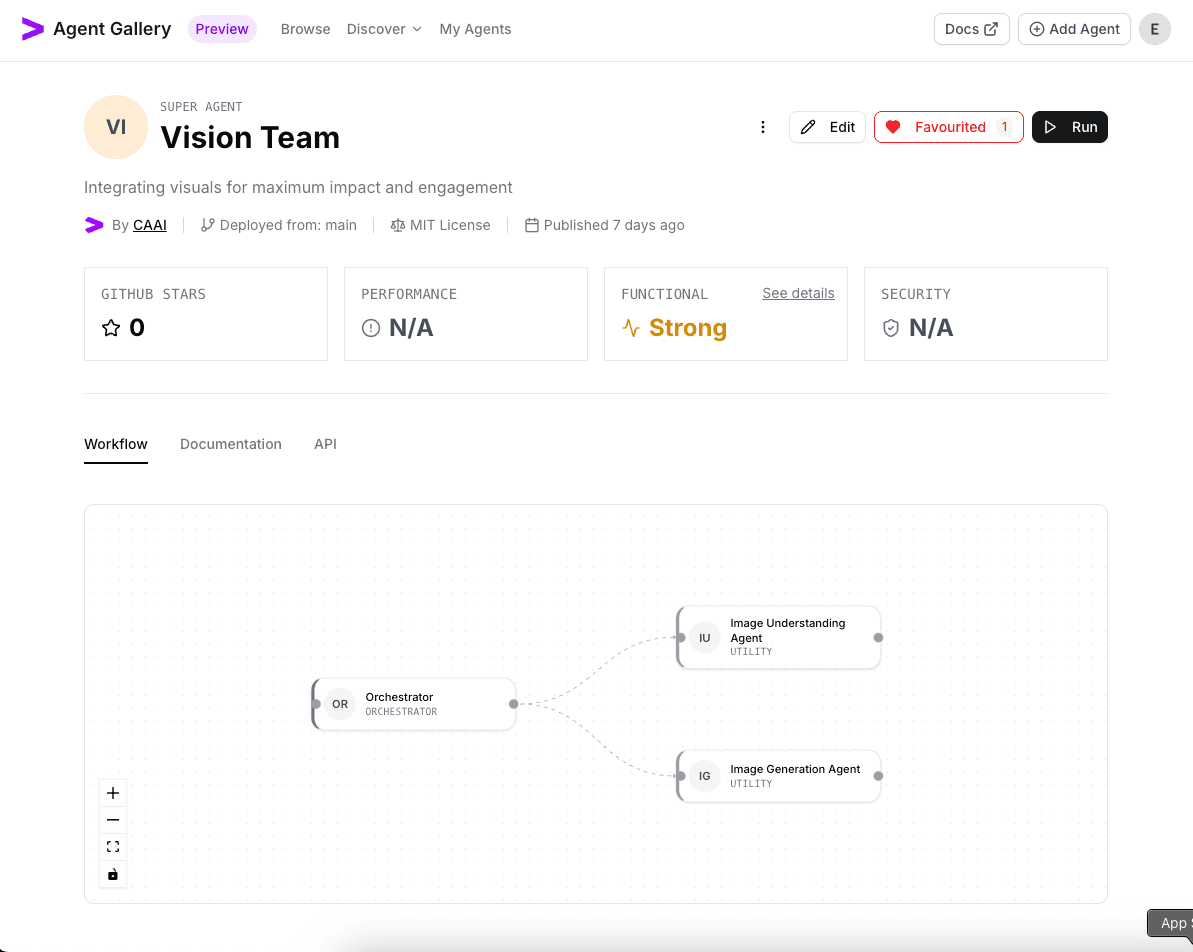Click the Preview badge toggle
Viewport: 1193px width, 952px height.
[x=222, y=29]
